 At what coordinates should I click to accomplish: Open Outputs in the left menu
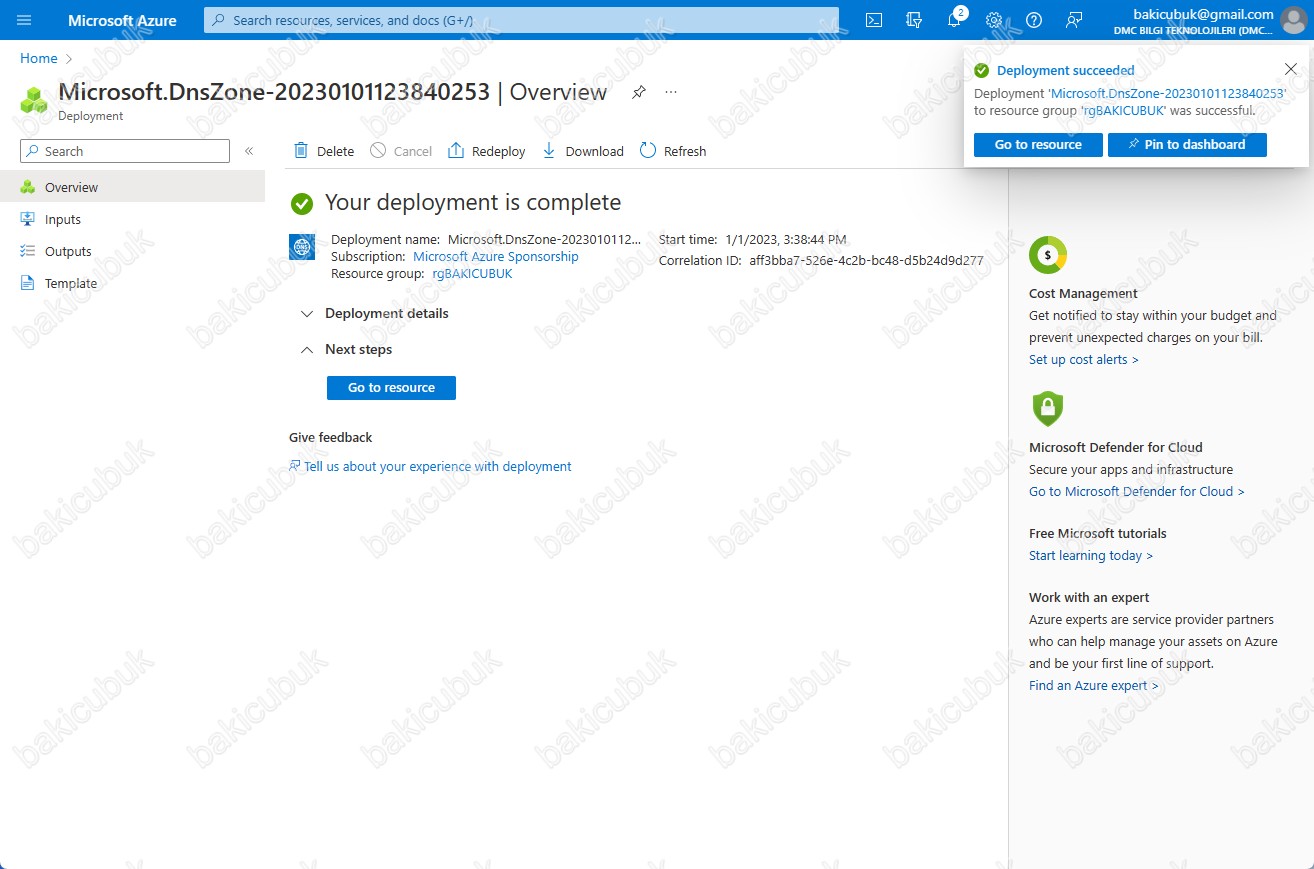pos(132,251)
